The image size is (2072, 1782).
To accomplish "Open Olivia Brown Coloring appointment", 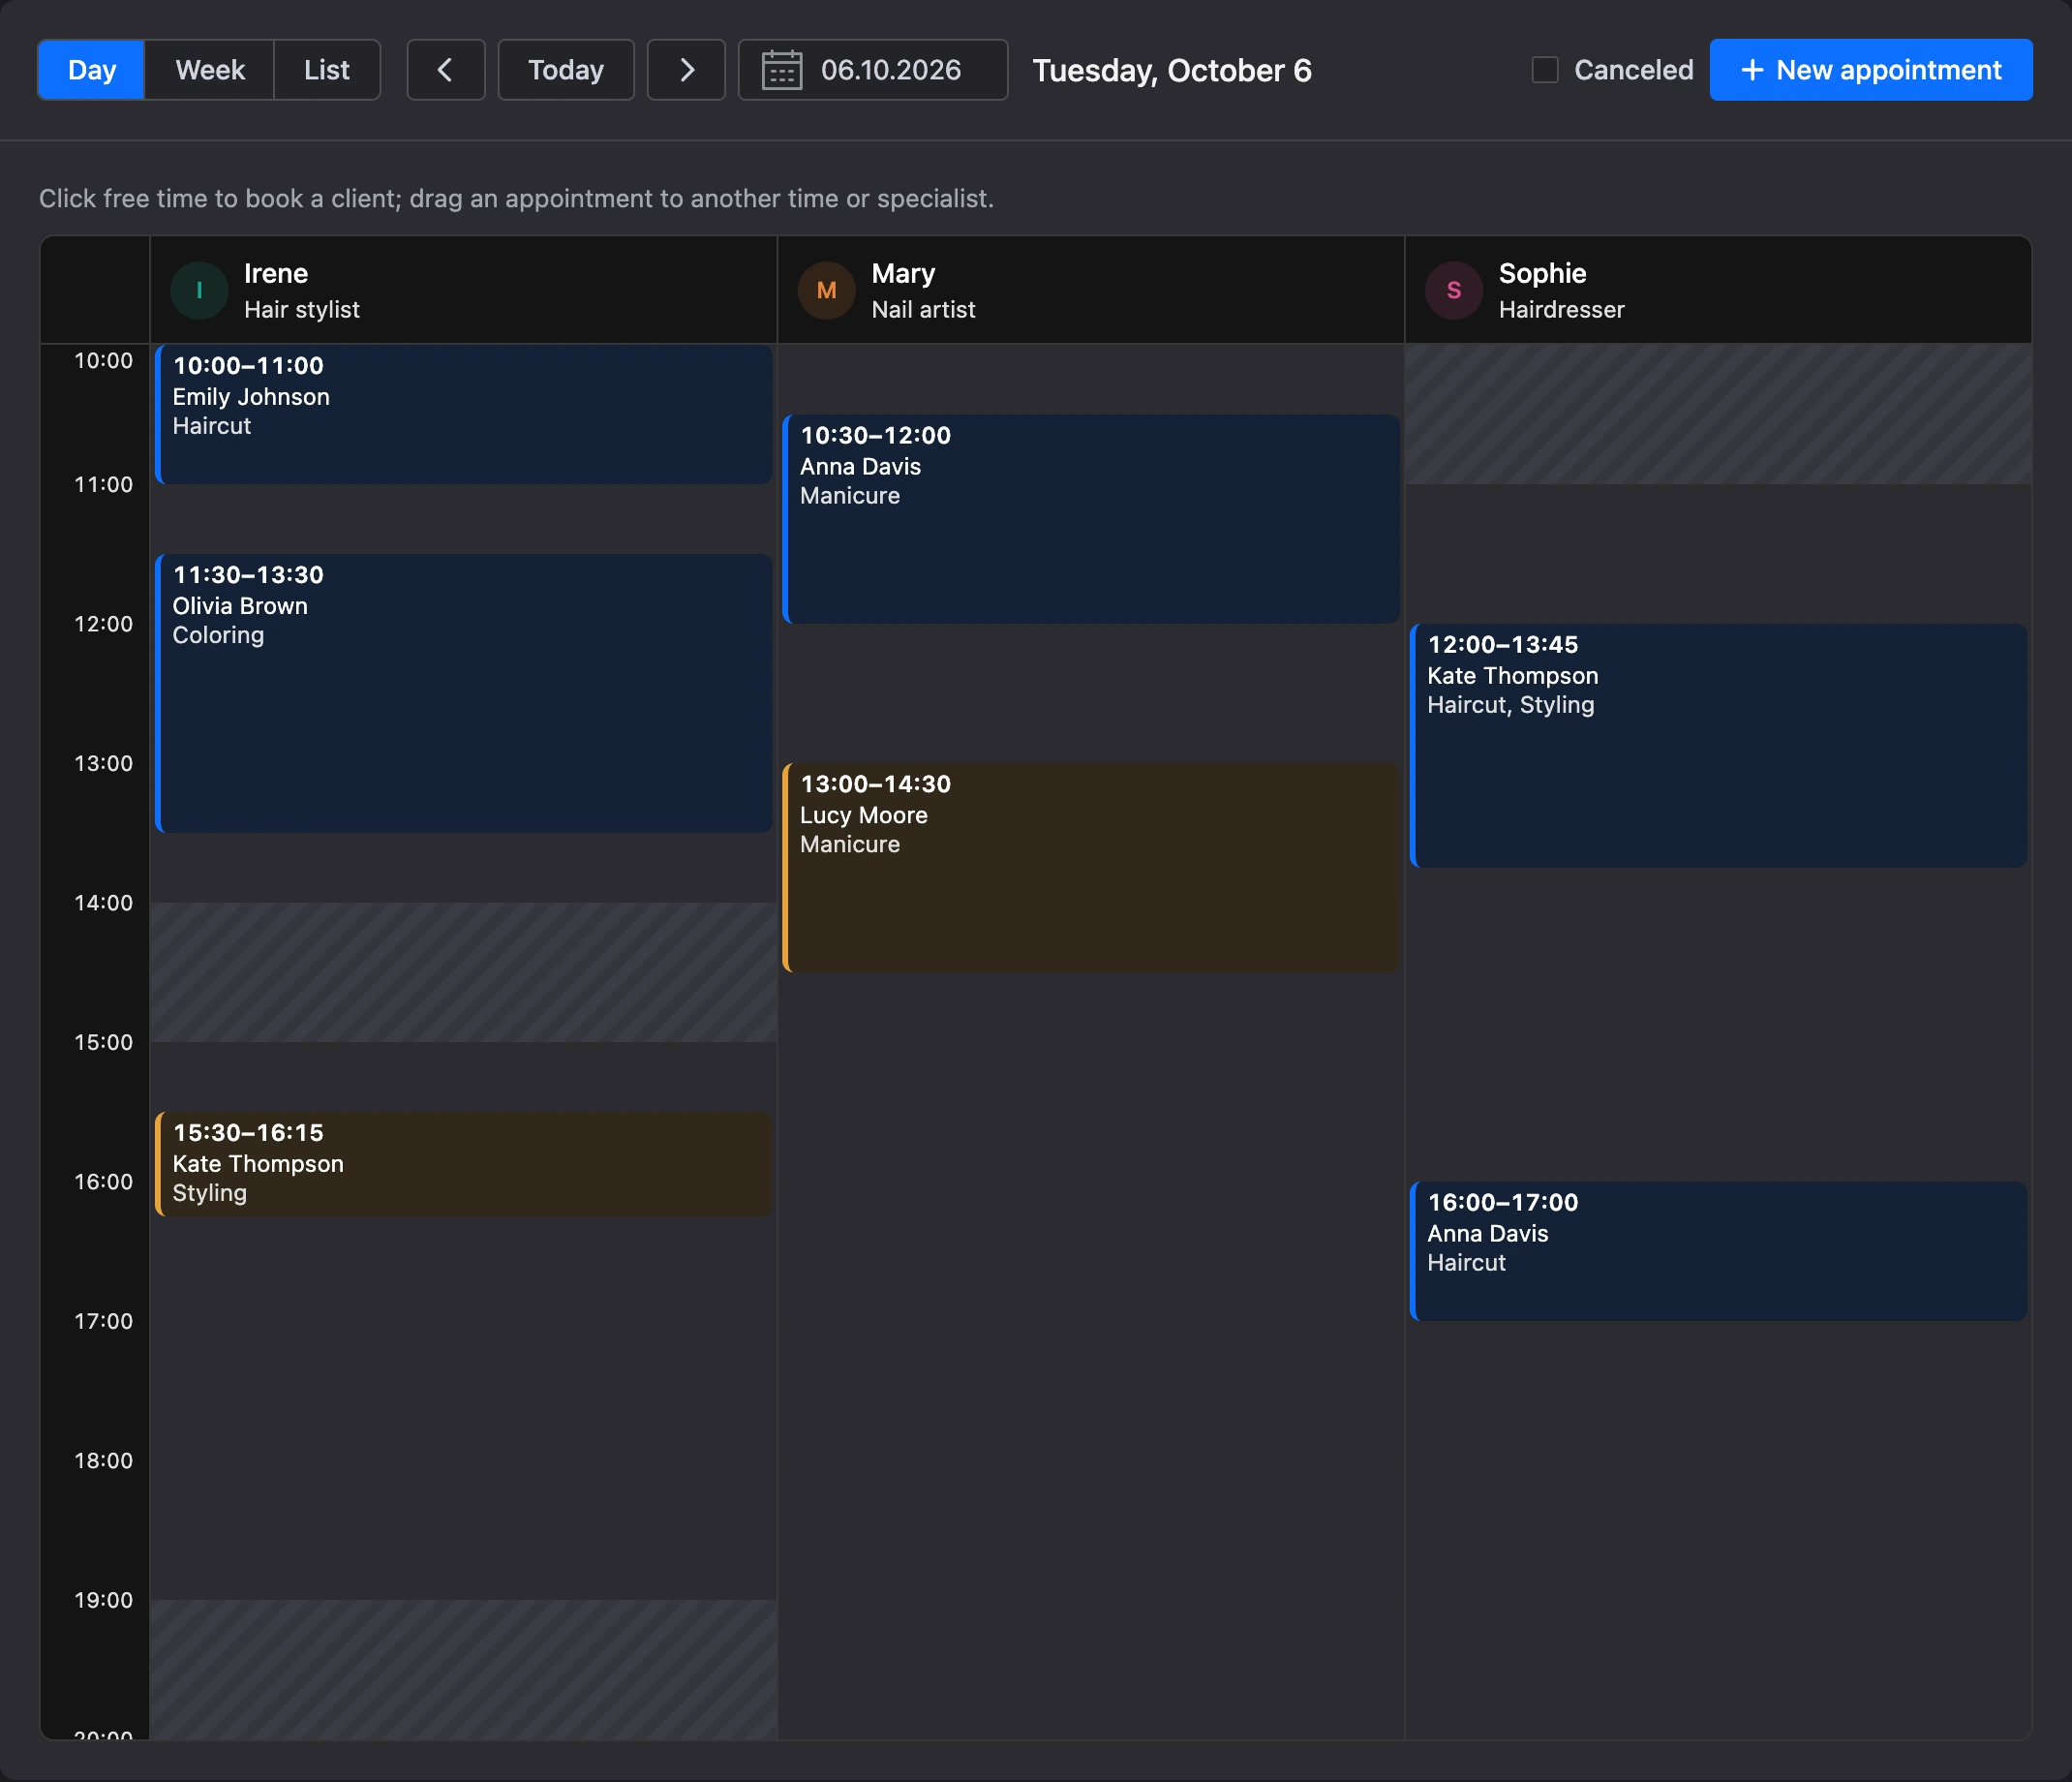I will (x=464, y=693).
